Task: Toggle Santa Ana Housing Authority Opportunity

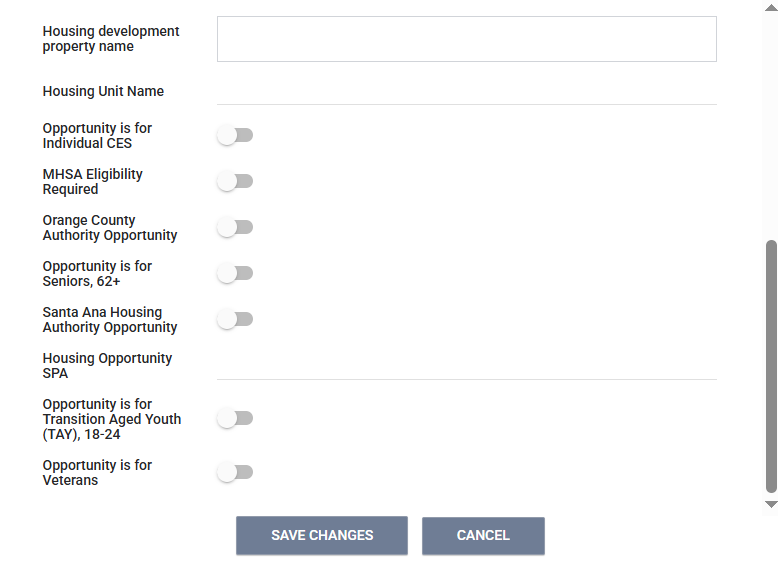Action: (235, 319)
